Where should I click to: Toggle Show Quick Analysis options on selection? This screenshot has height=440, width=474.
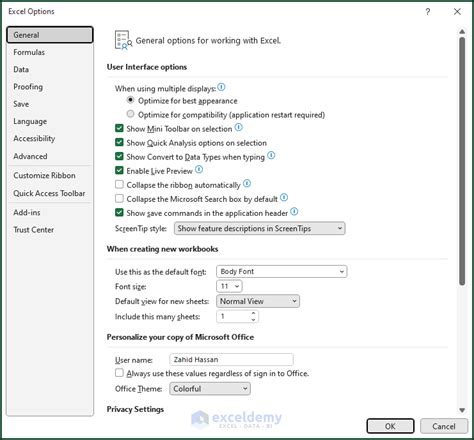click(119, 142)
